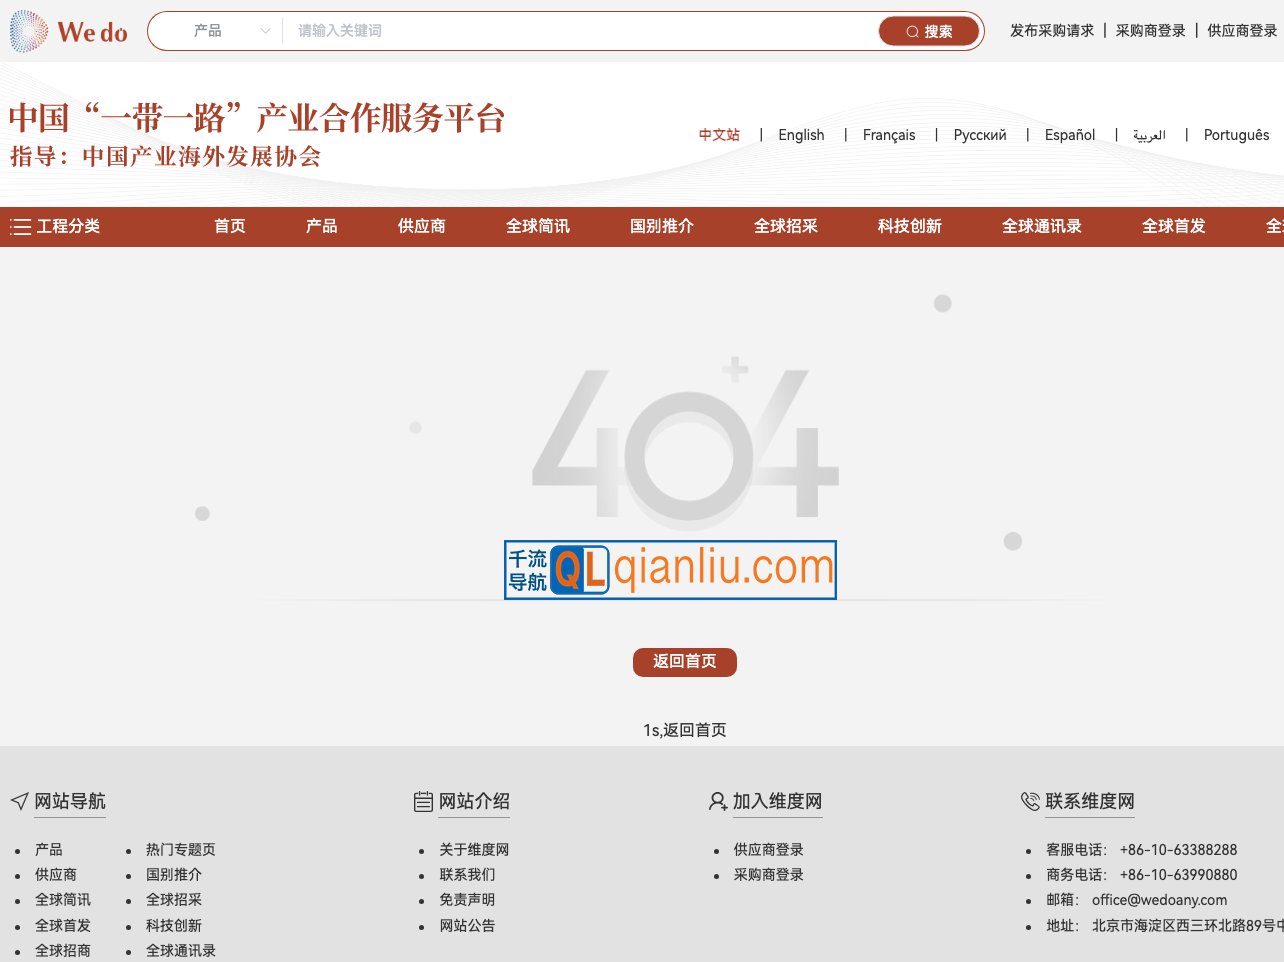Email office@wedoany.com via footer link
Image resolution: width=1284 pixels, height=962 pixels.
[x=1159, y=900]
